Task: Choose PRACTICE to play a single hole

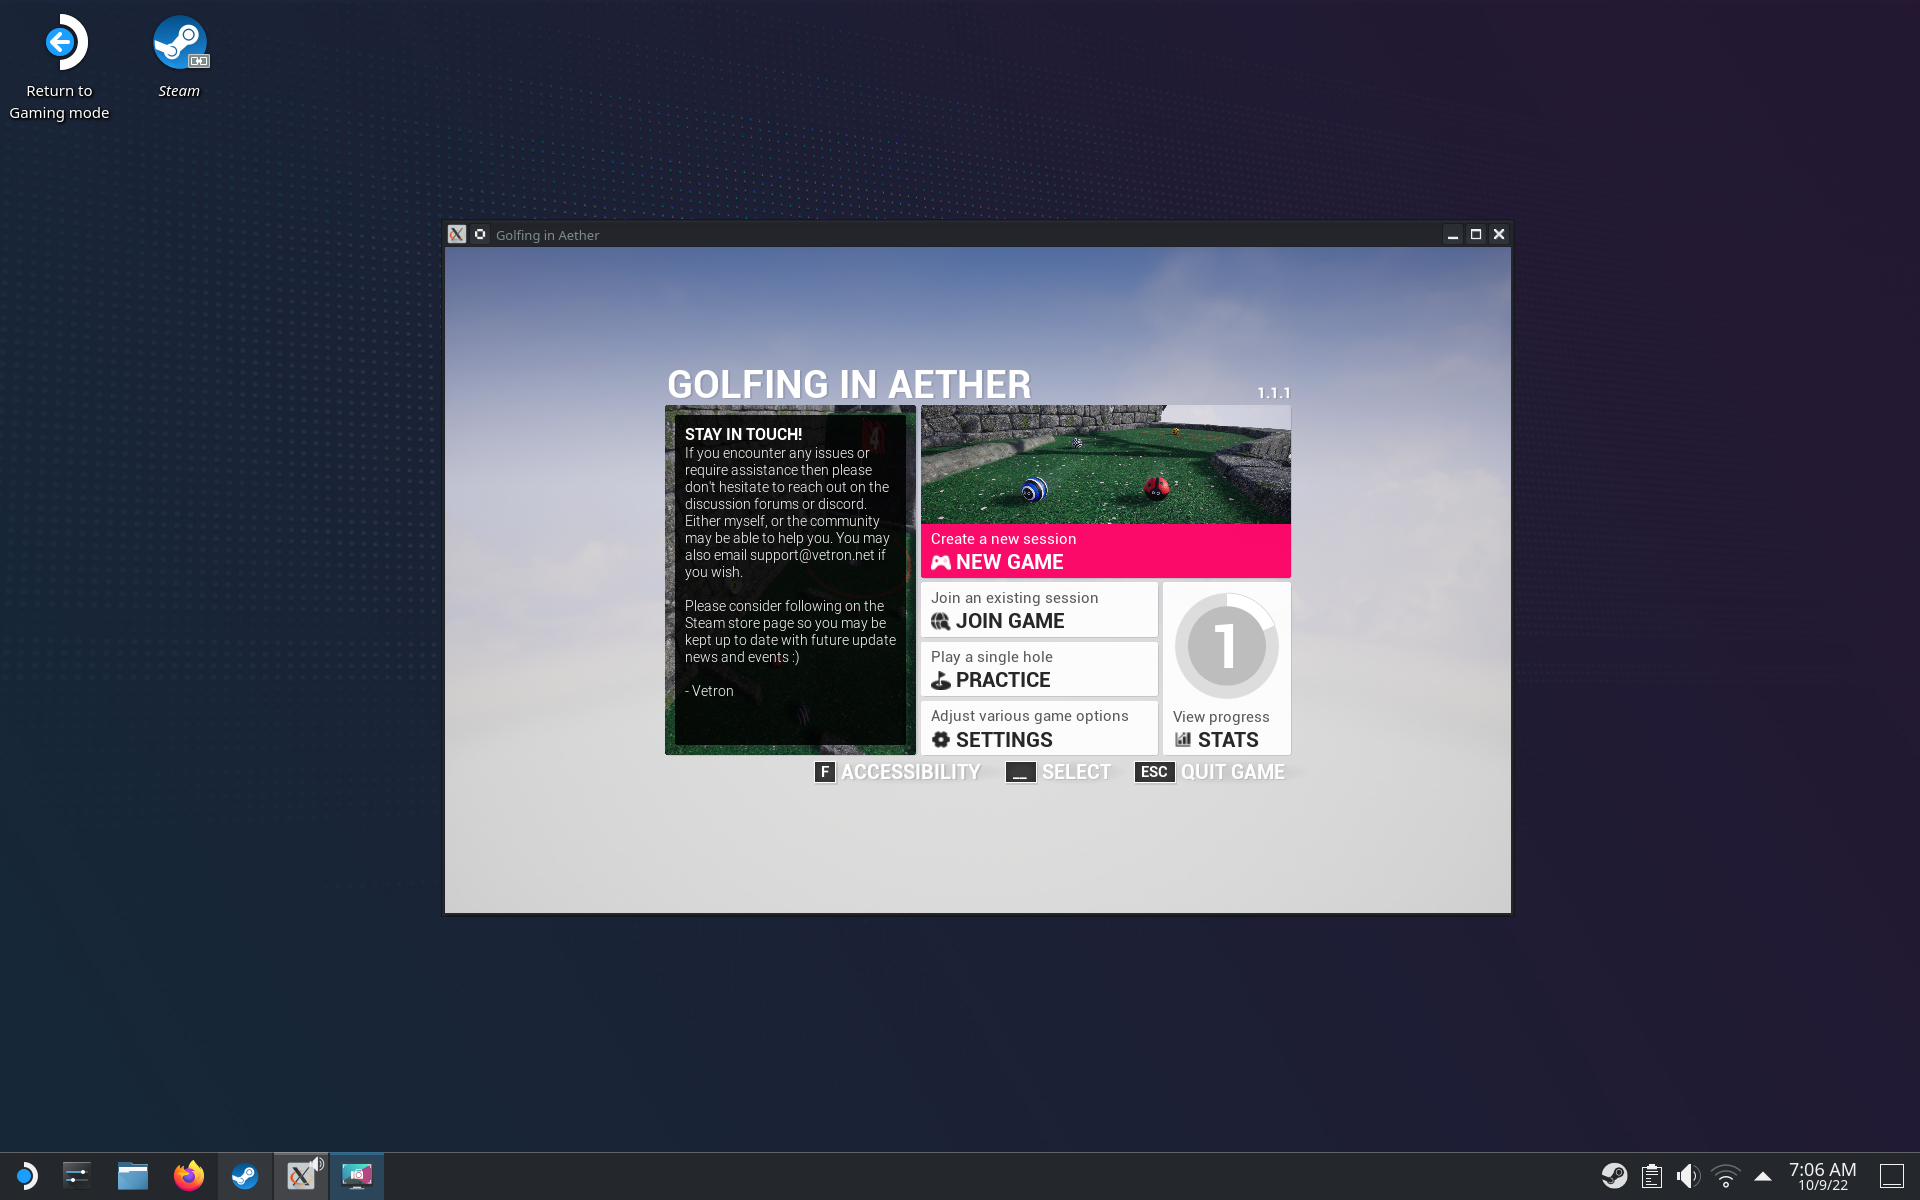Action: [1039, 669]
